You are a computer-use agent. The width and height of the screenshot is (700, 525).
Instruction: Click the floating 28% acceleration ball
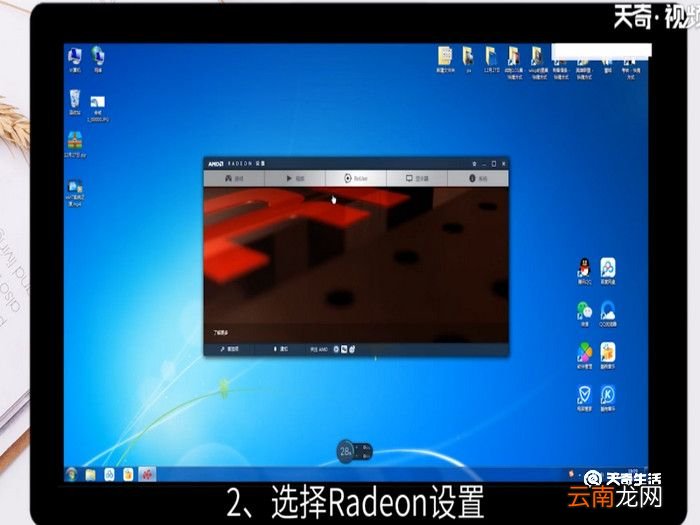(345, 451)
